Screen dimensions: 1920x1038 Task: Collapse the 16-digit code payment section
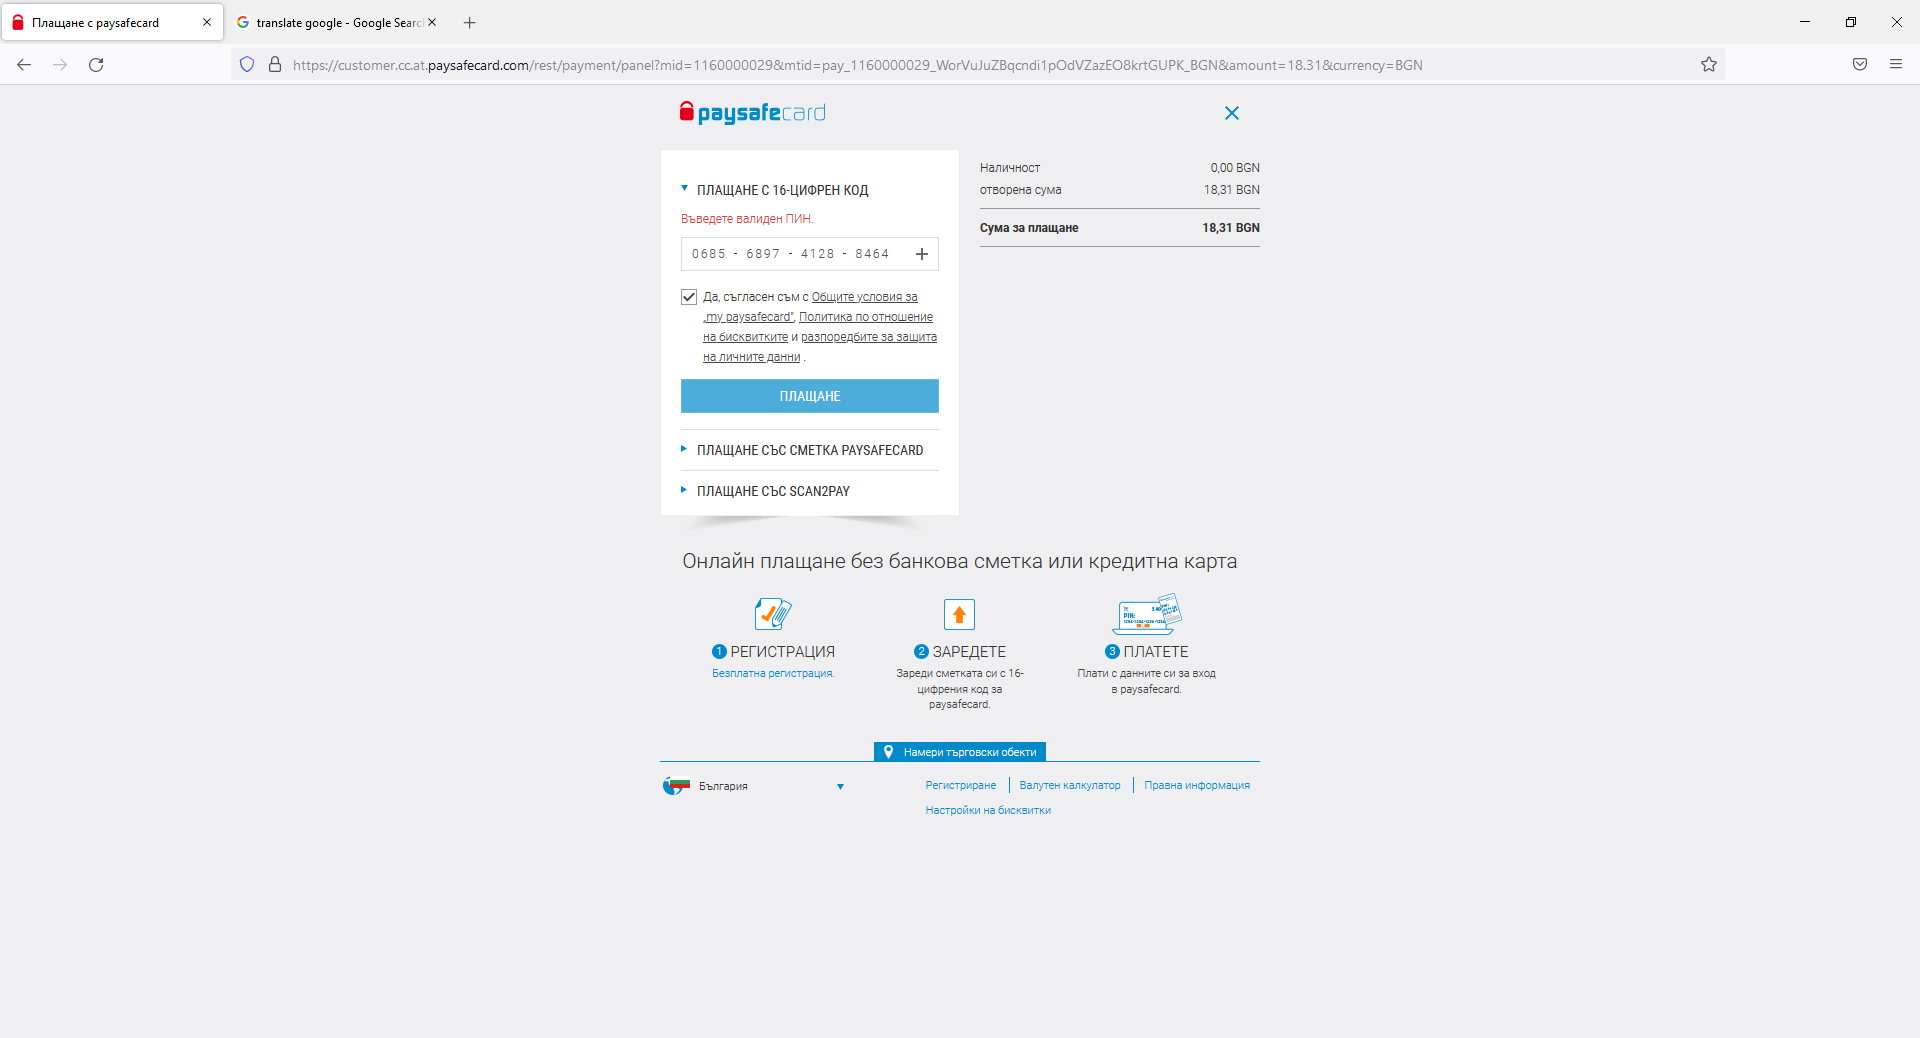tap(774, 190)
